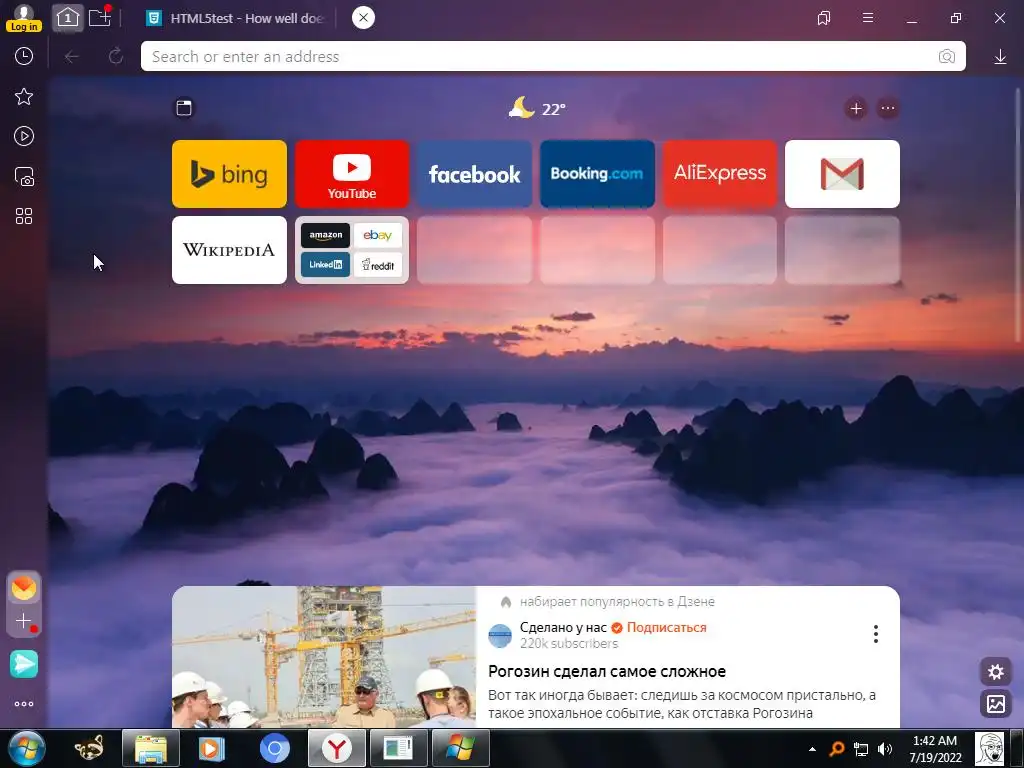Open the Facebook tile
The width and height of the screenshot is (1024, 768).
(x=475, y=174)
